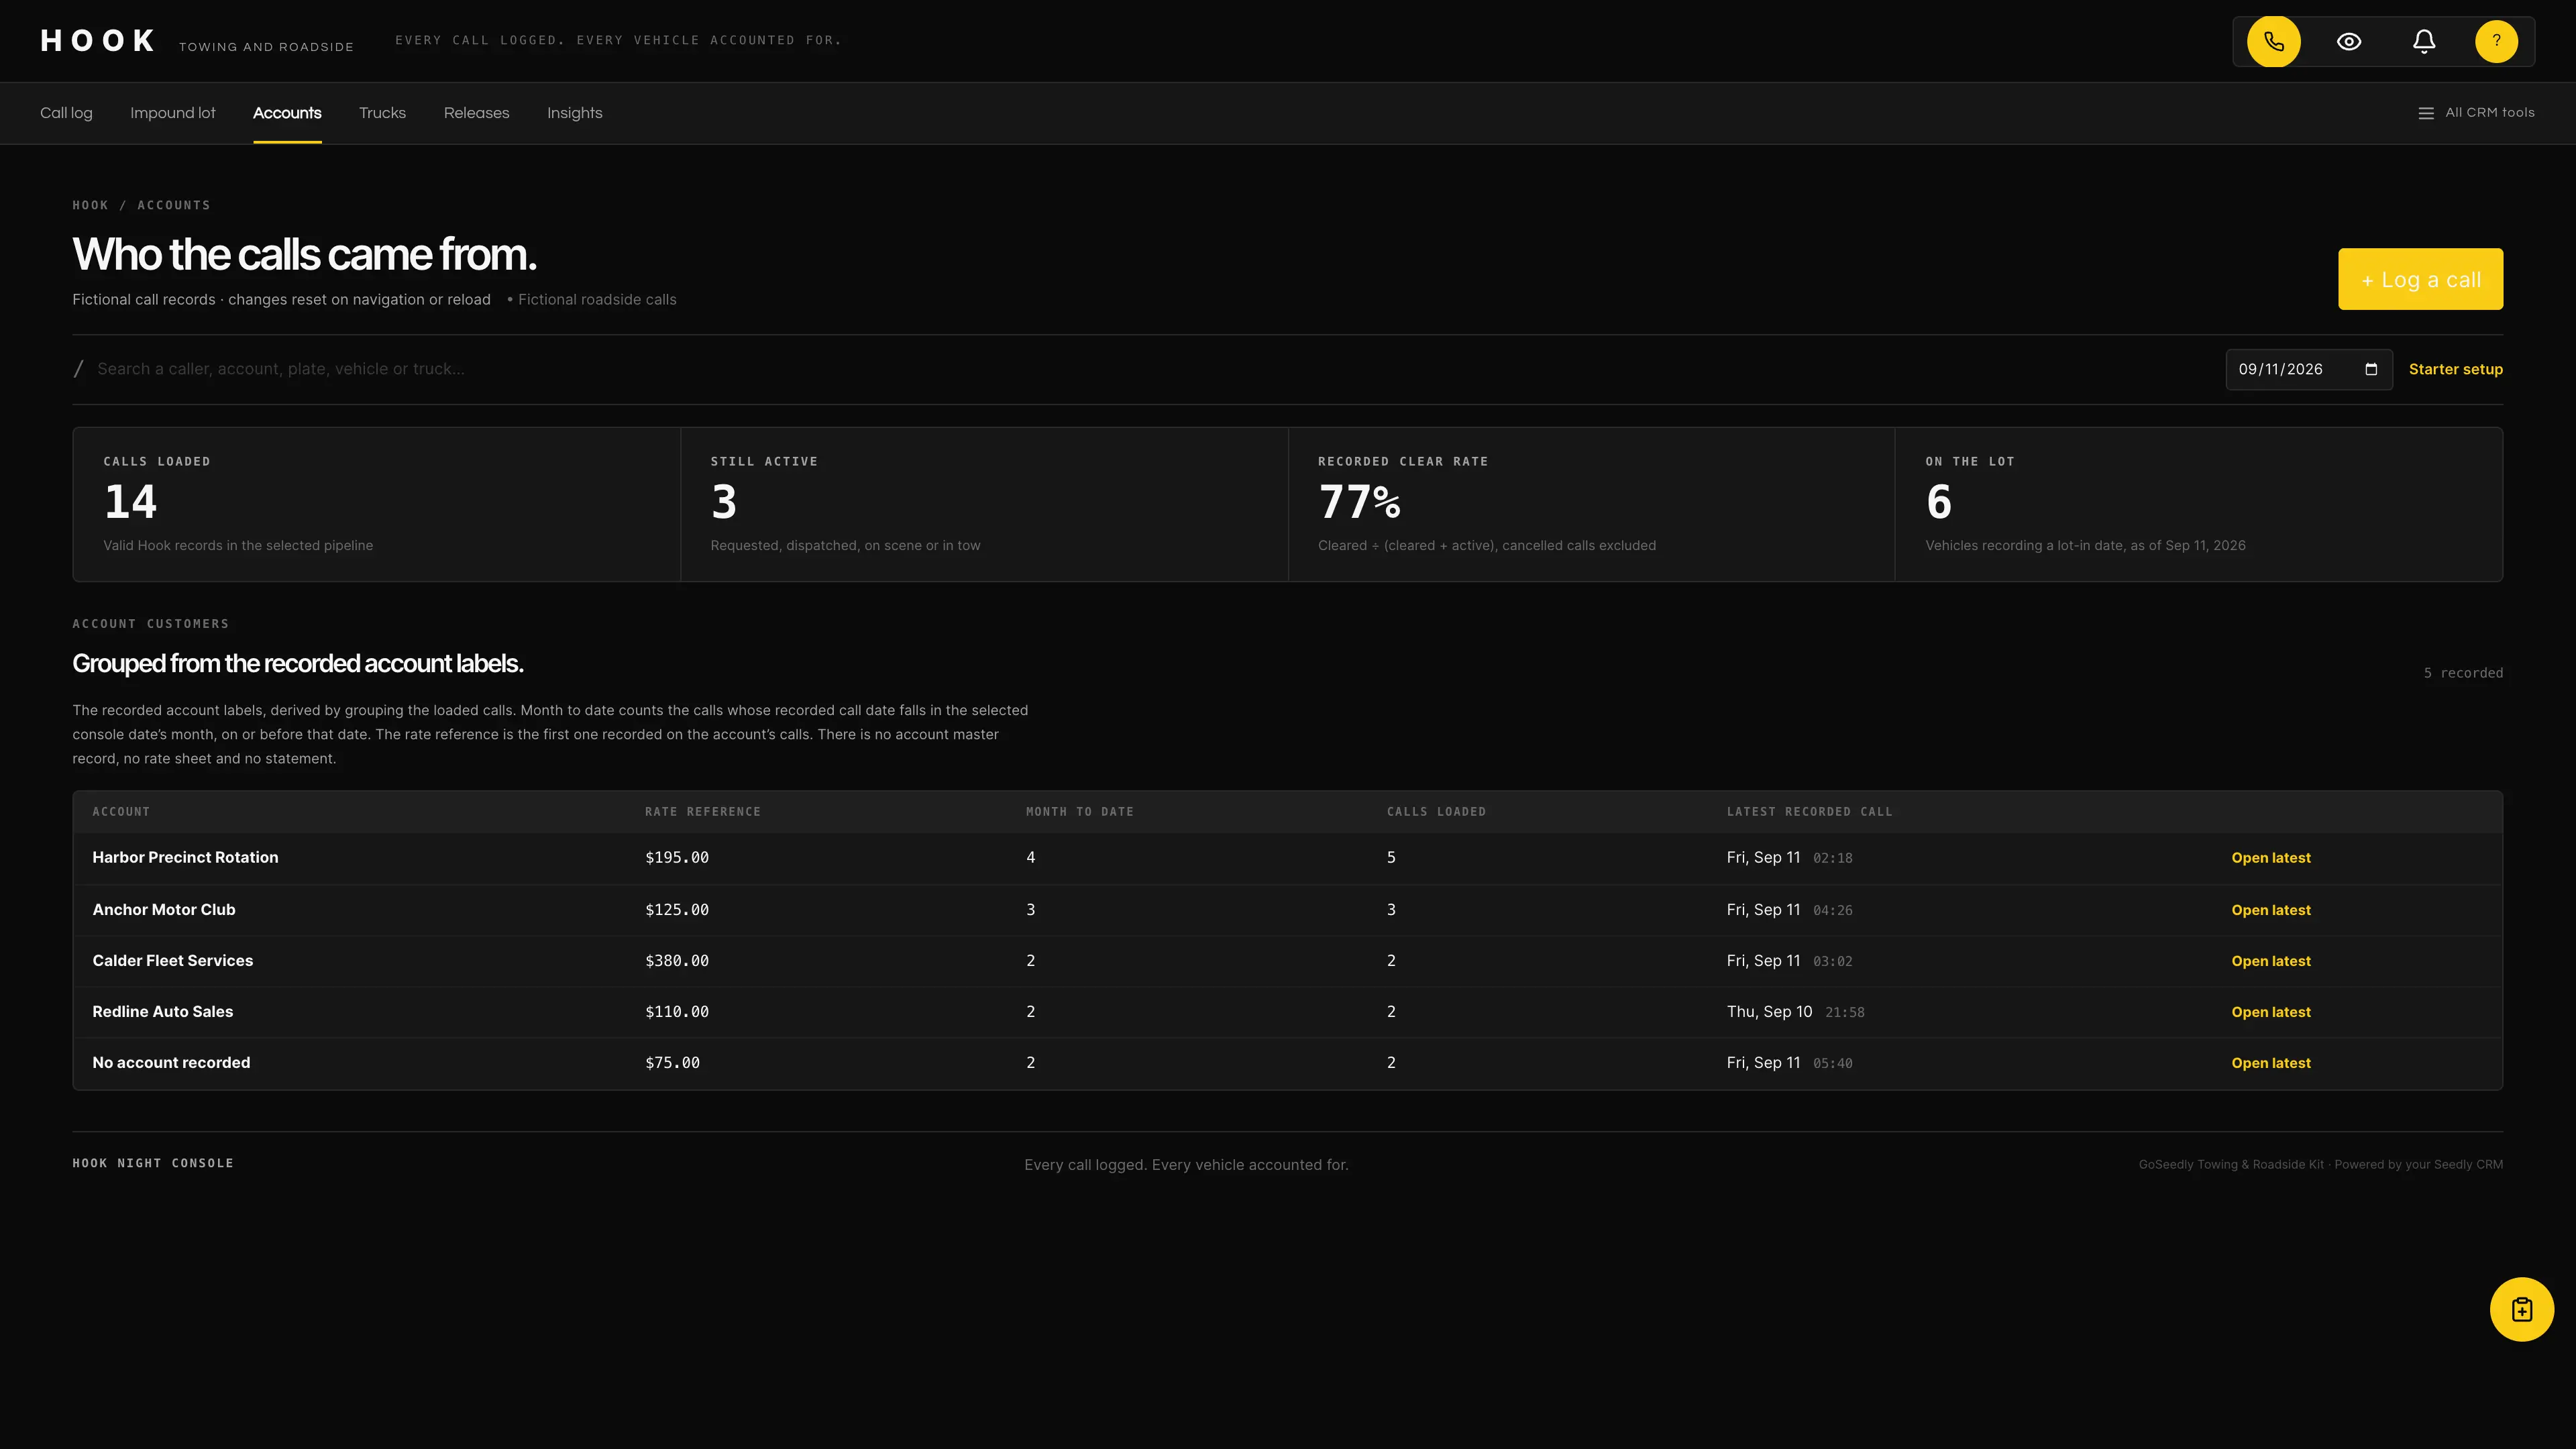Click the Calls Loaded 14 stat card
This screenshot has width=2576, height=1449.
(377, 504)
